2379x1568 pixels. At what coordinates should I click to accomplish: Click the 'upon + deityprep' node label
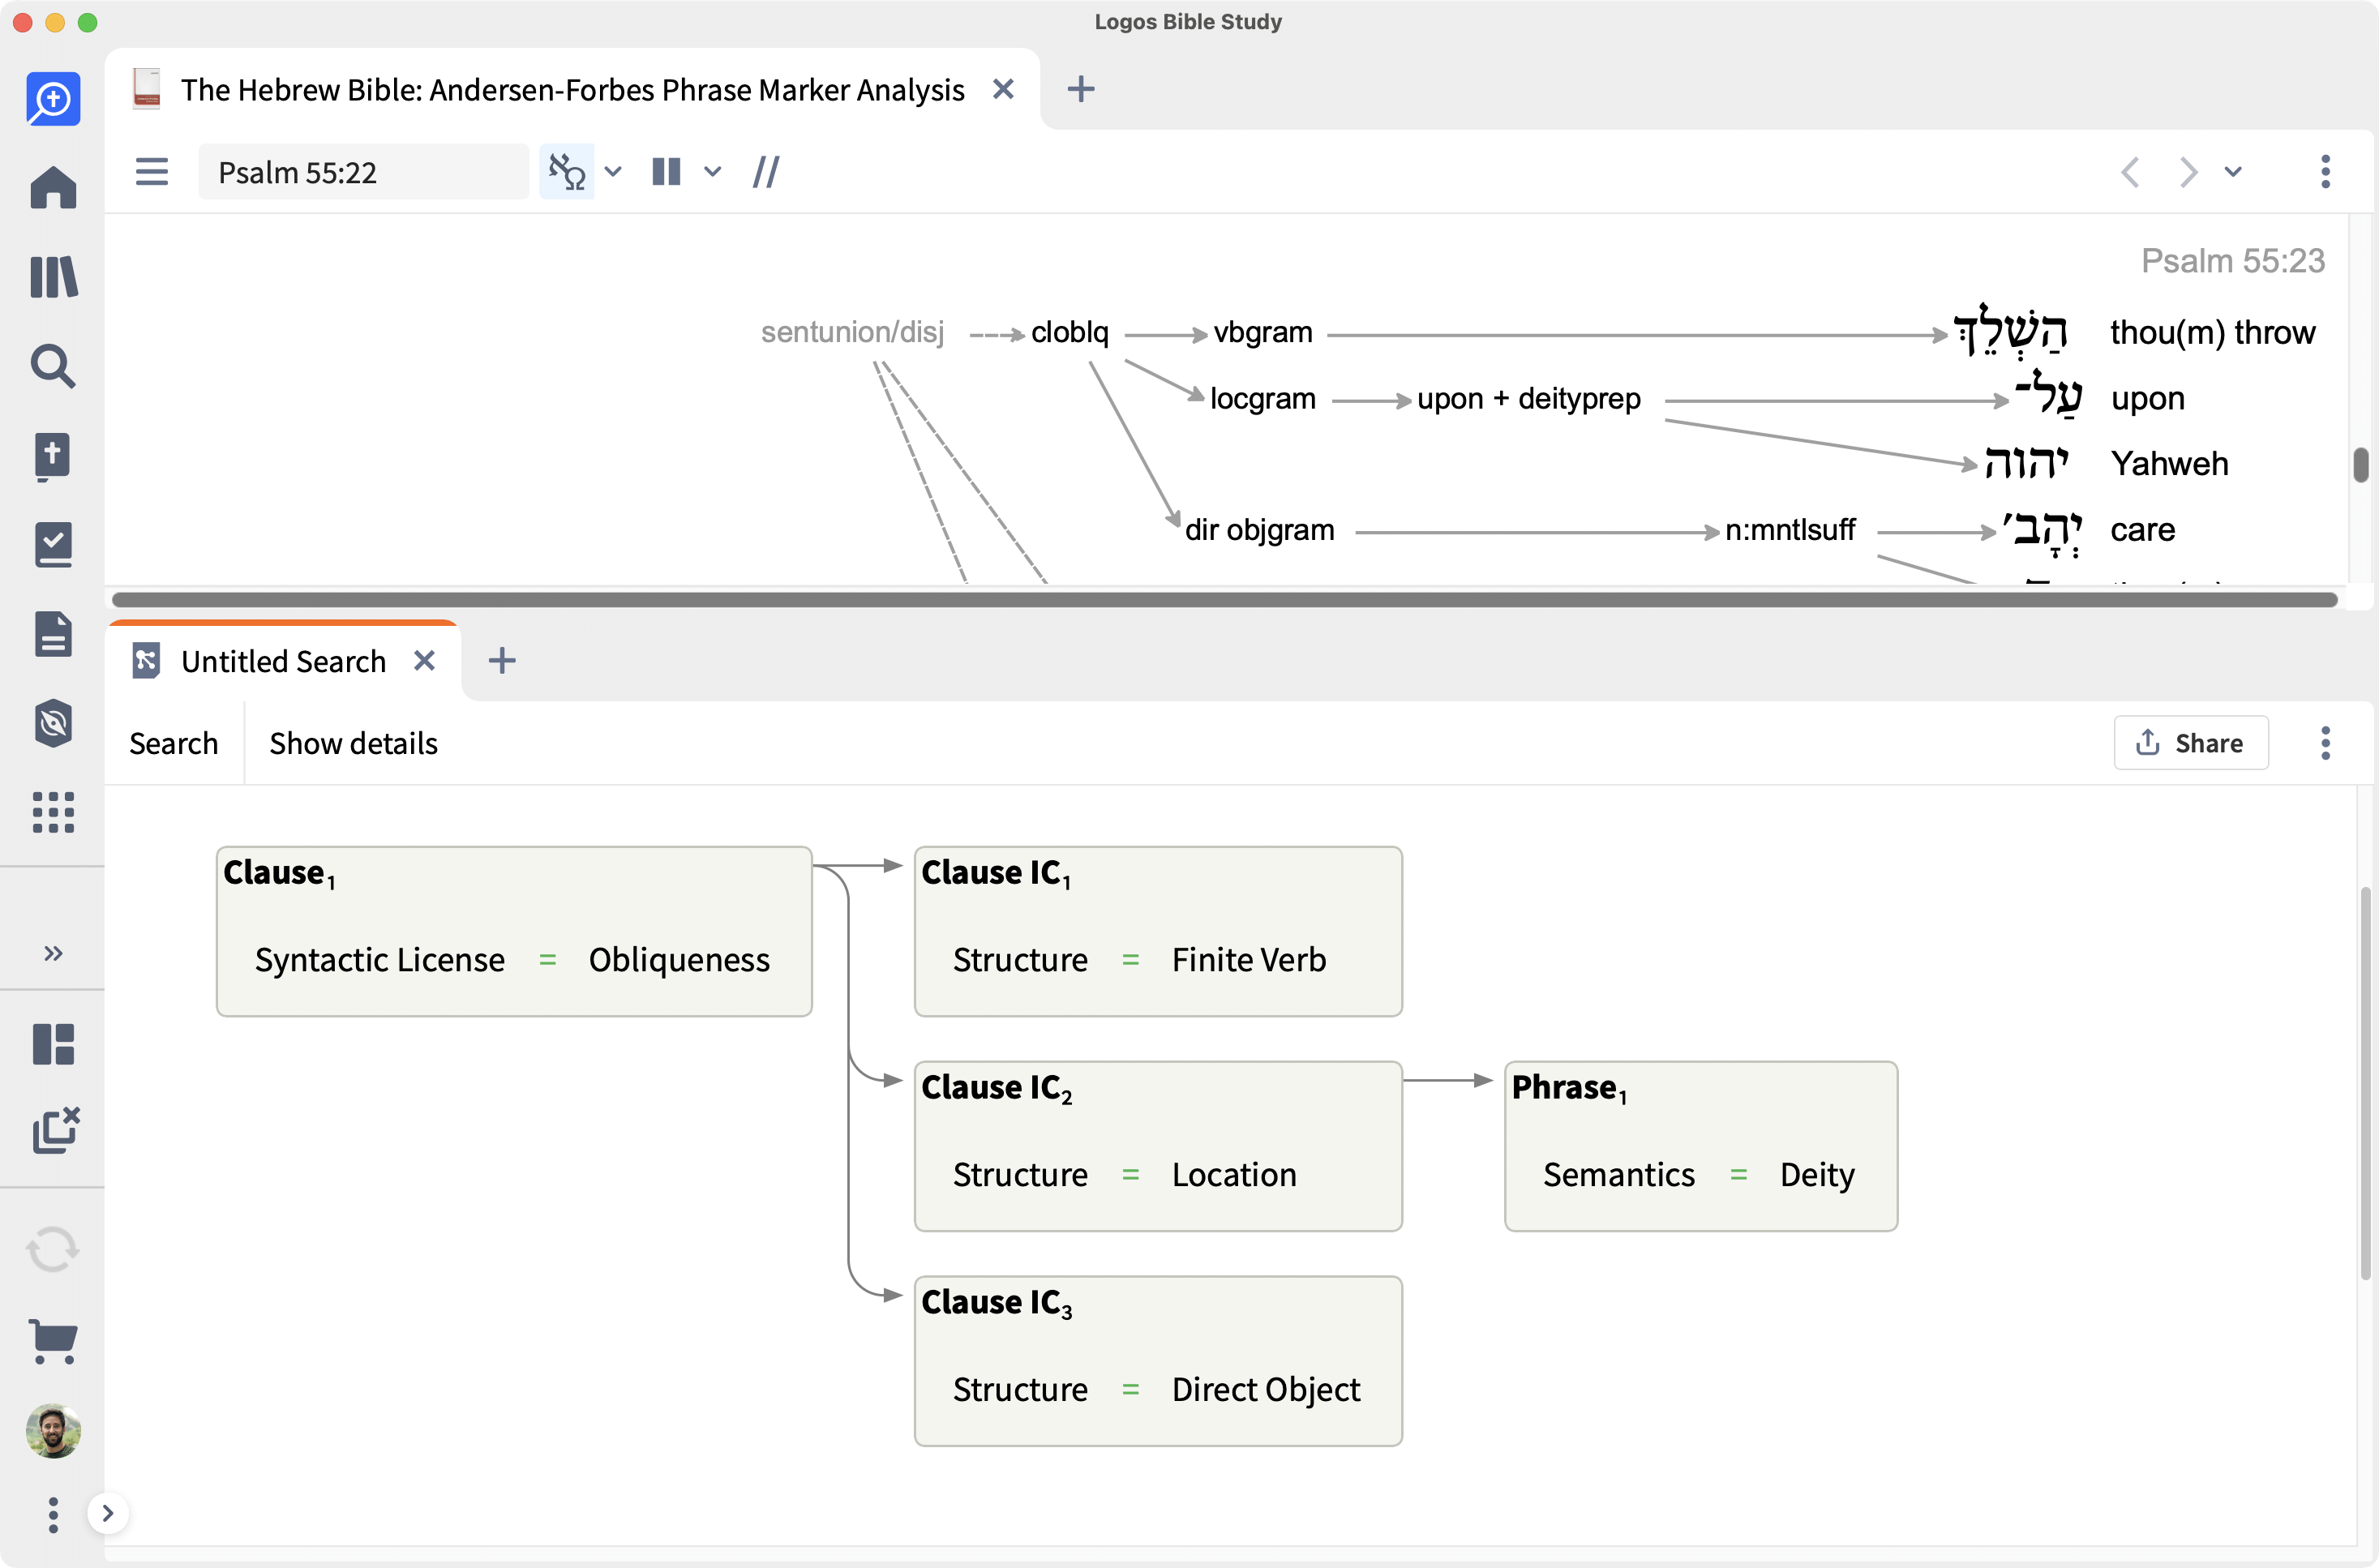coord(1529,398)
